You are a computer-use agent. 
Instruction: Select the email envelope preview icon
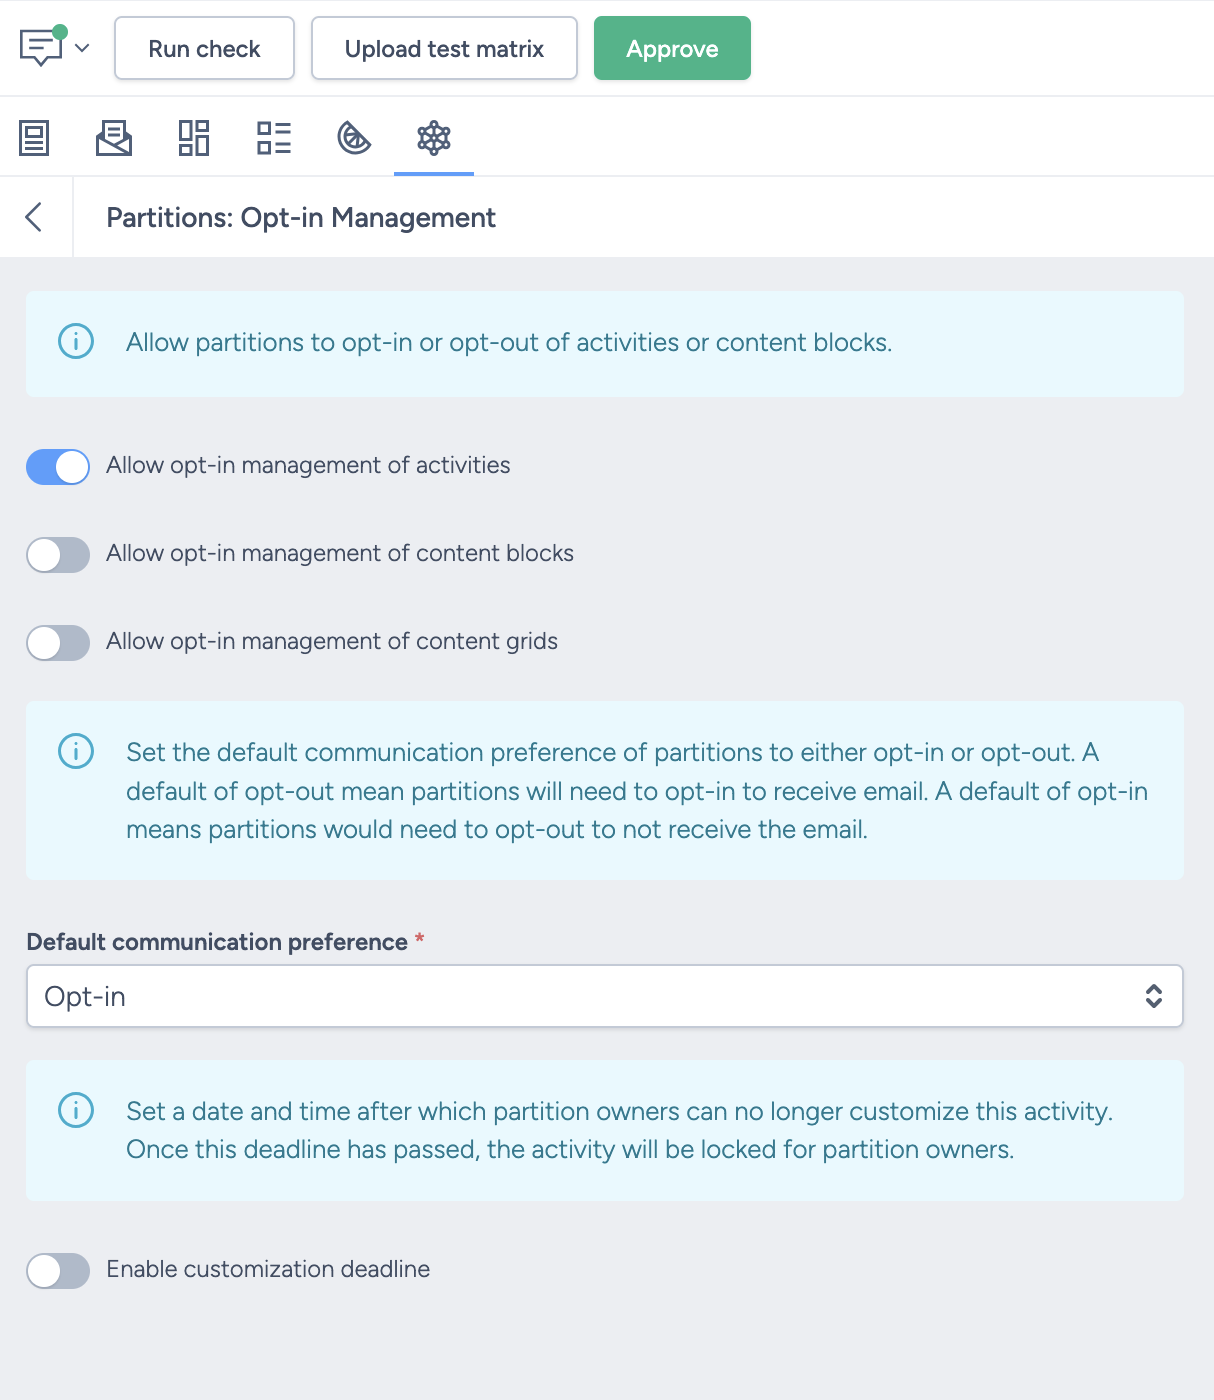pyautogui.click(x=114, y=138)
